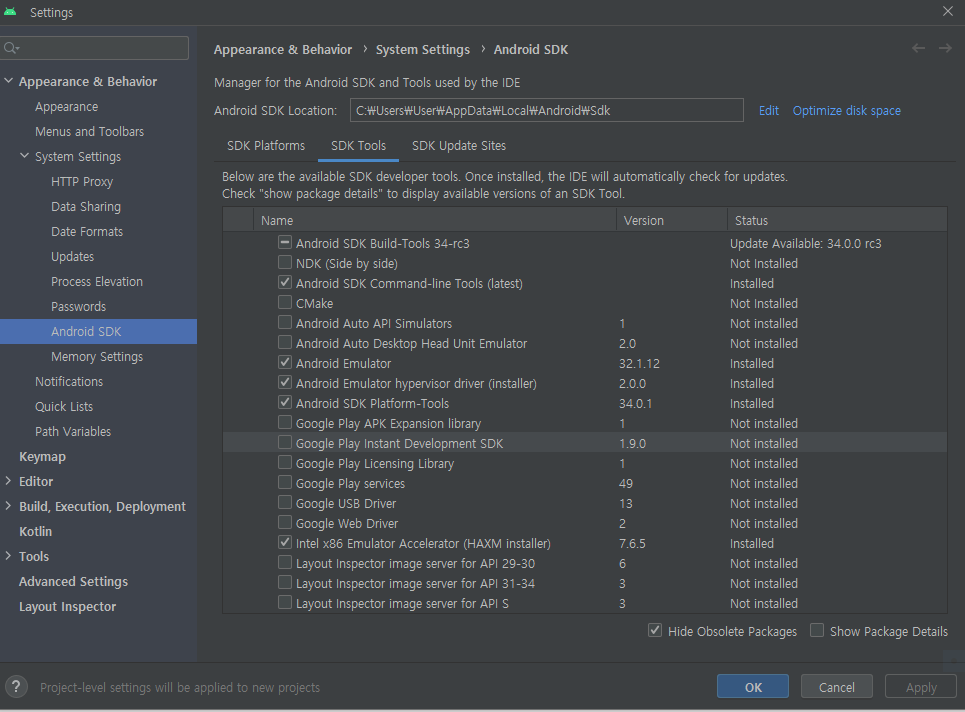This screenshot has height=712, width=965.
Task: Collapse the System Settings tree node
Action: pos(25,156)
